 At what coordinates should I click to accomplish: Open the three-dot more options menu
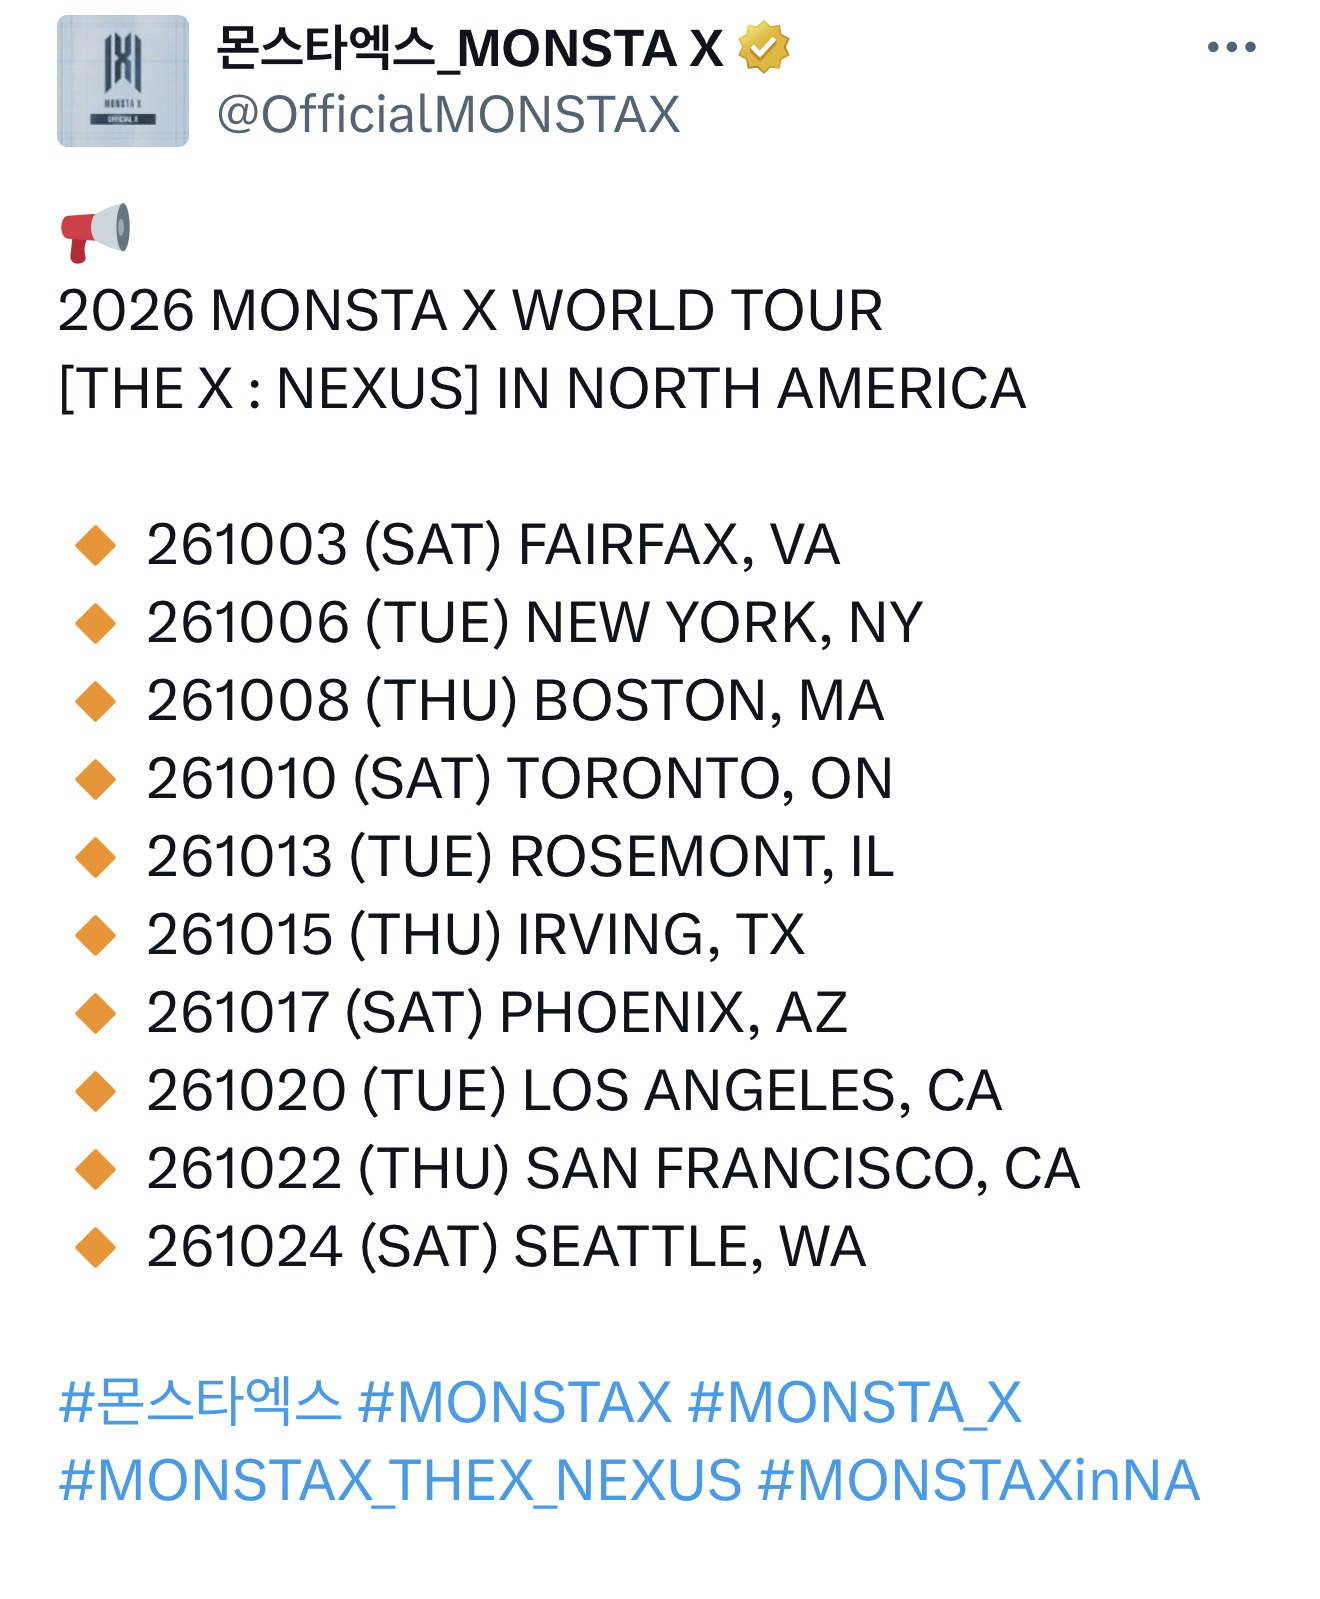coord(1231,47)
